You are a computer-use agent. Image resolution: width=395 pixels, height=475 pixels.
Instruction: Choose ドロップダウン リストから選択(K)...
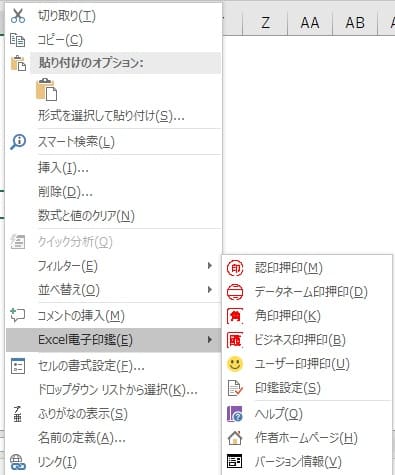click(118, 390)
